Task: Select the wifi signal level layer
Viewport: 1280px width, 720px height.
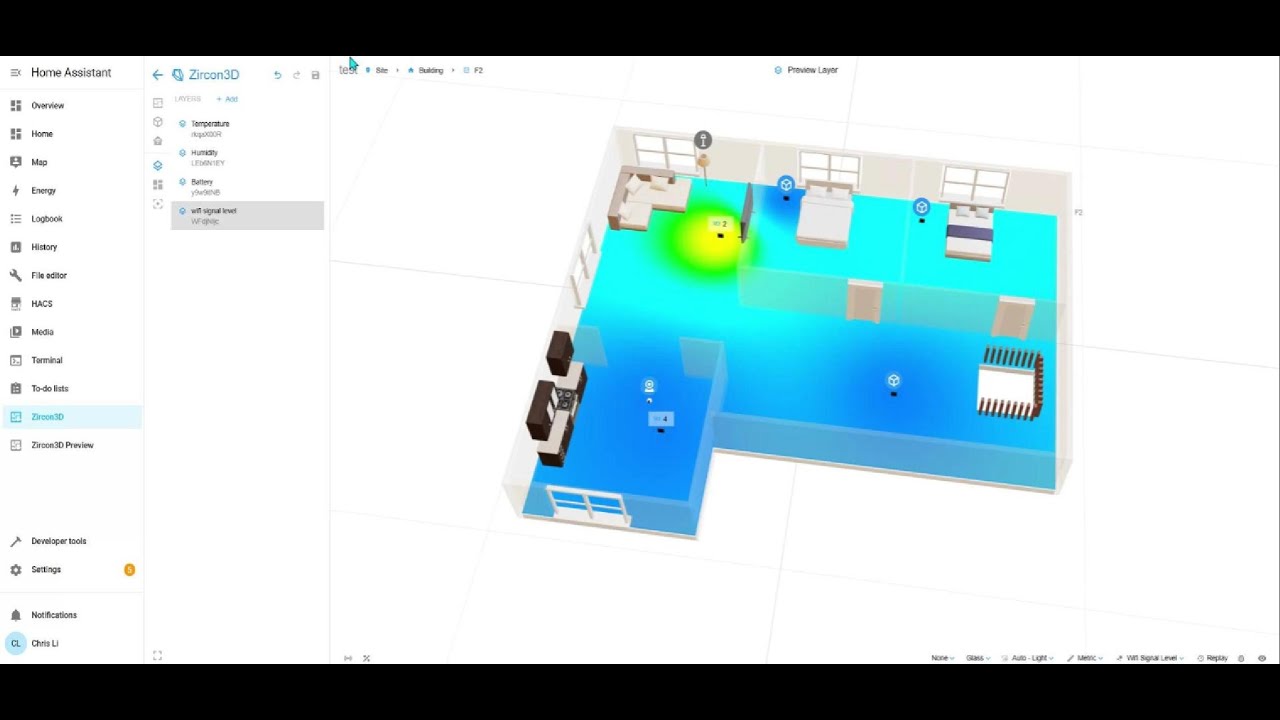Action: point(247,215)
